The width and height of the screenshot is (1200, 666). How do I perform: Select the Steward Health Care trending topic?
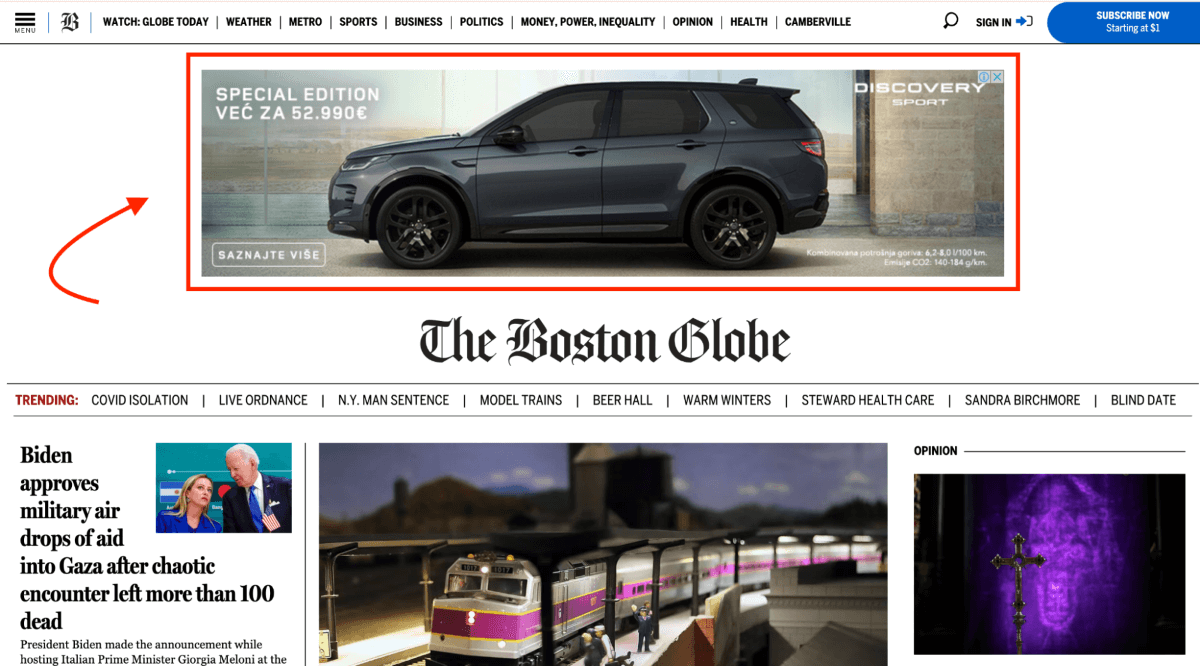(867, 400)
